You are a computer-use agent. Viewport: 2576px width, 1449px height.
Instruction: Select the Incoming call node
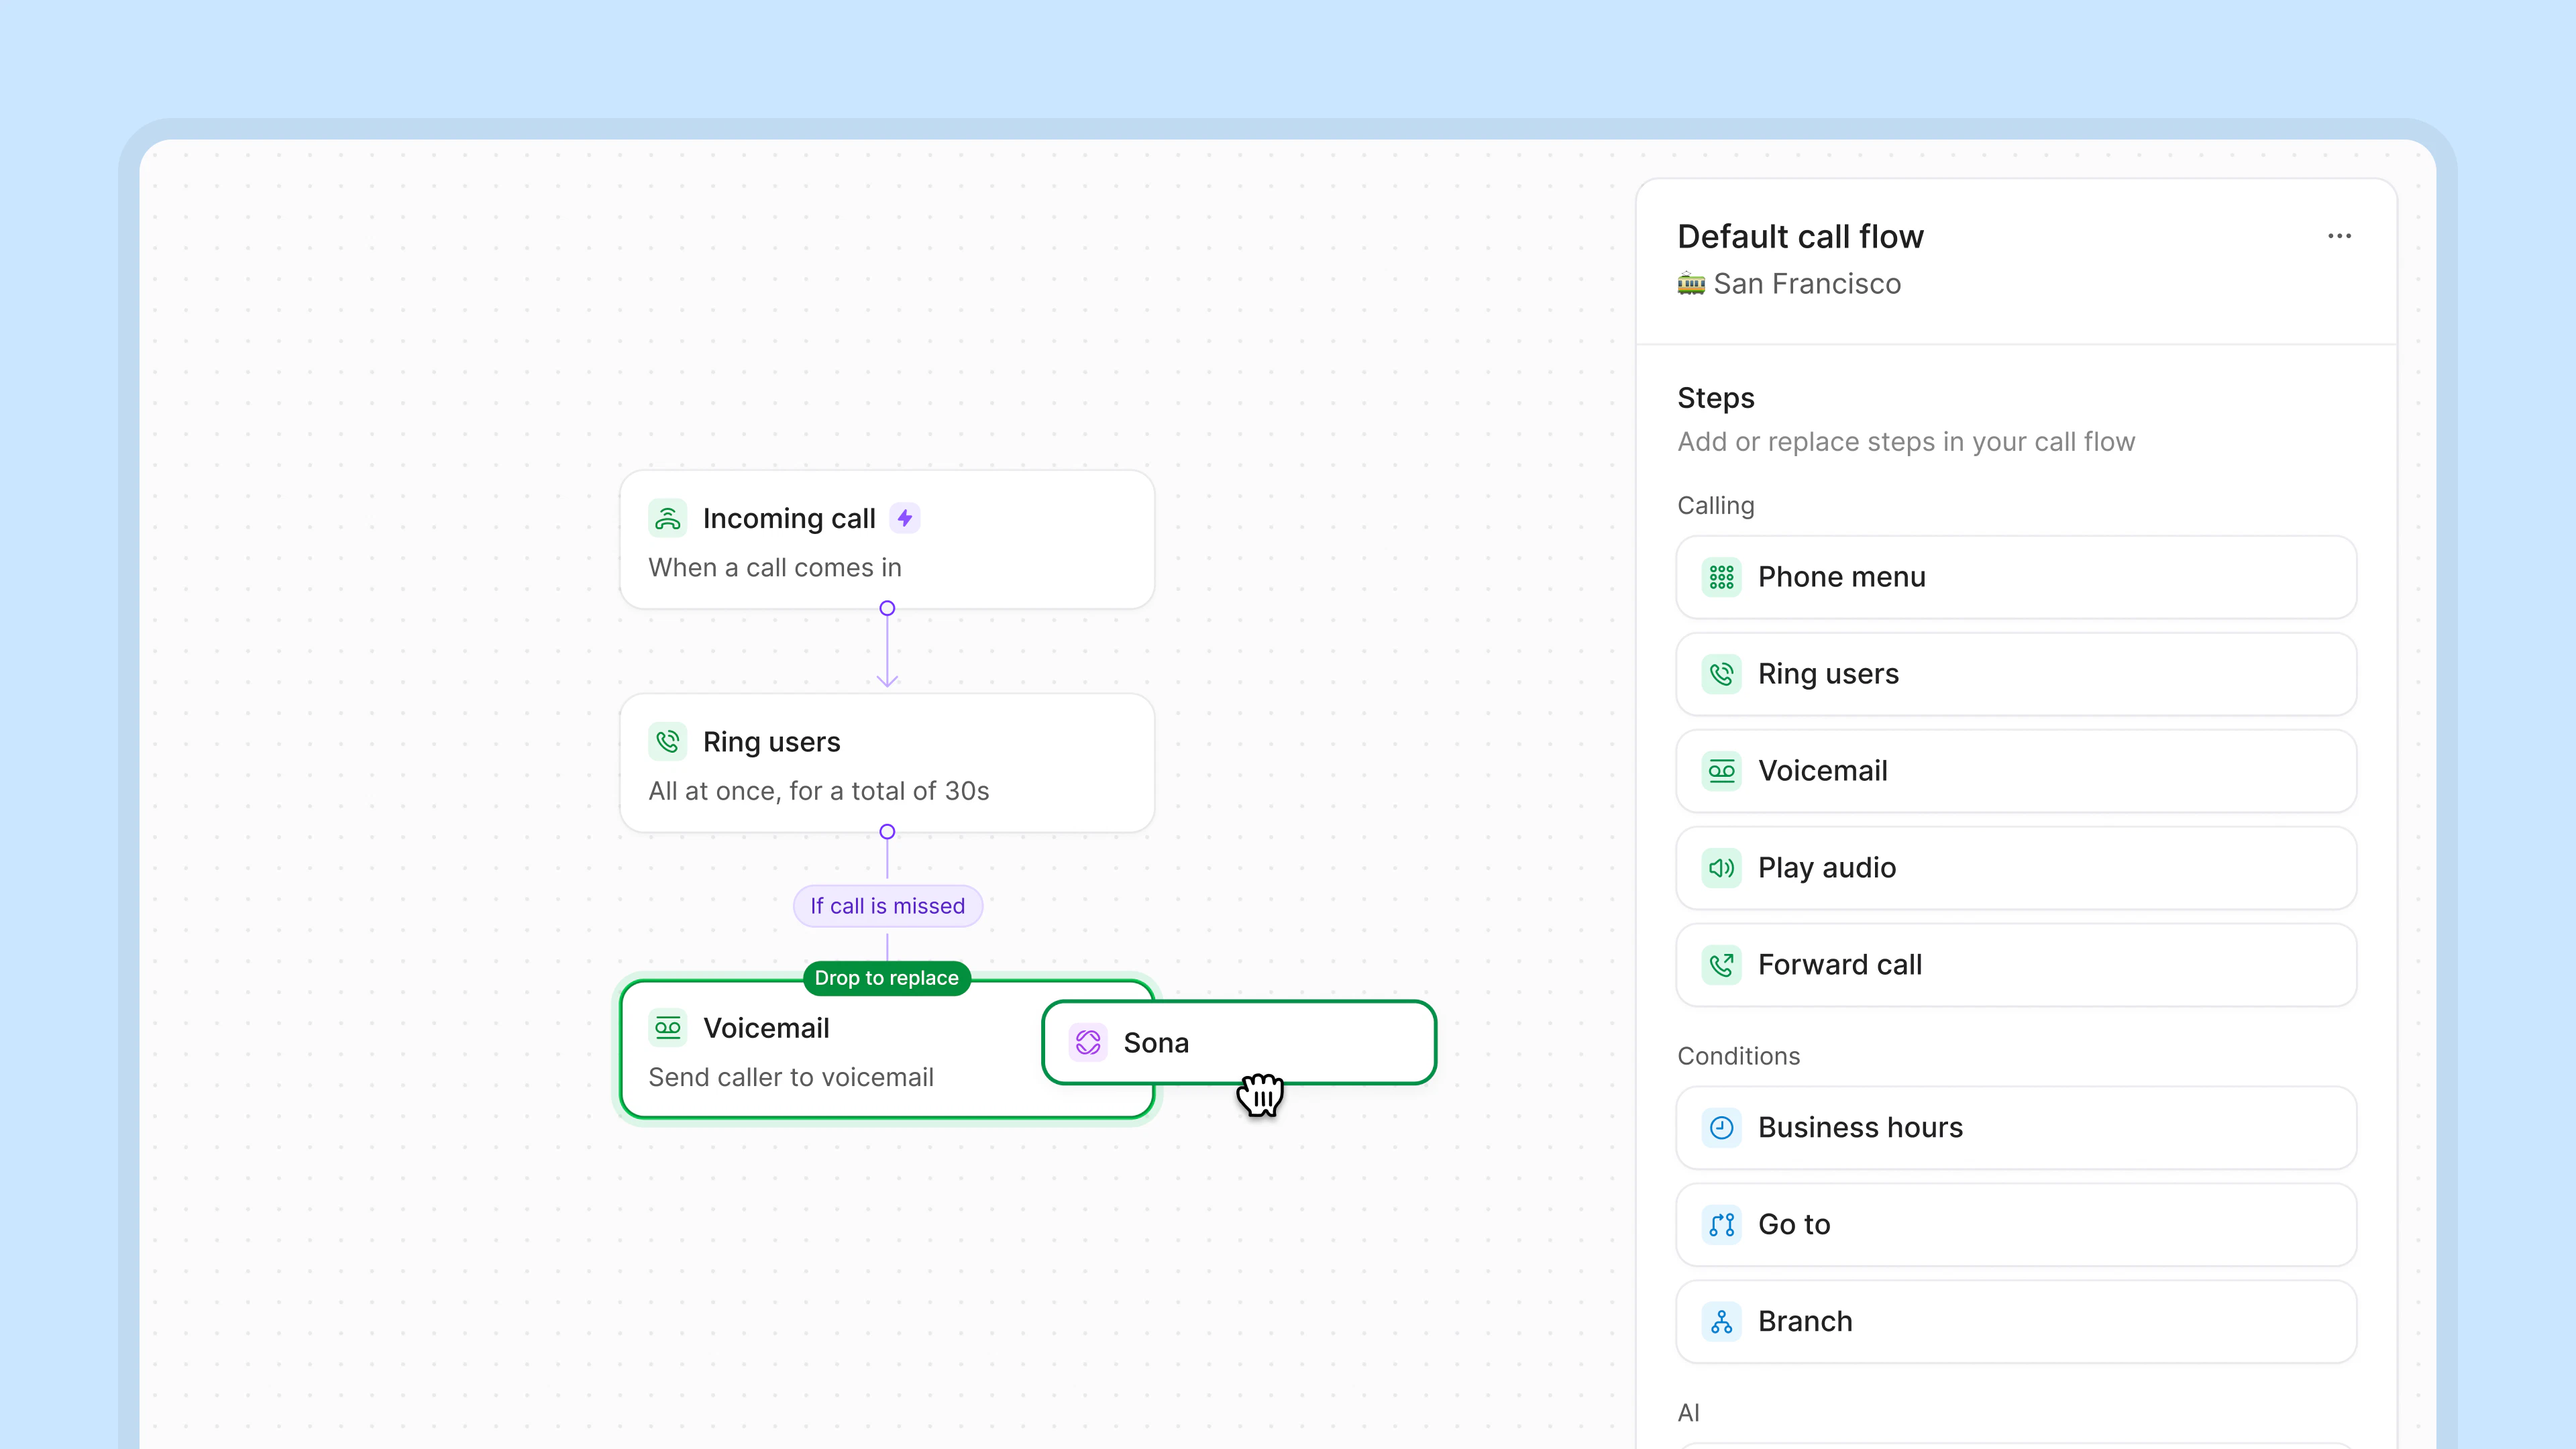tap(886, 540)
